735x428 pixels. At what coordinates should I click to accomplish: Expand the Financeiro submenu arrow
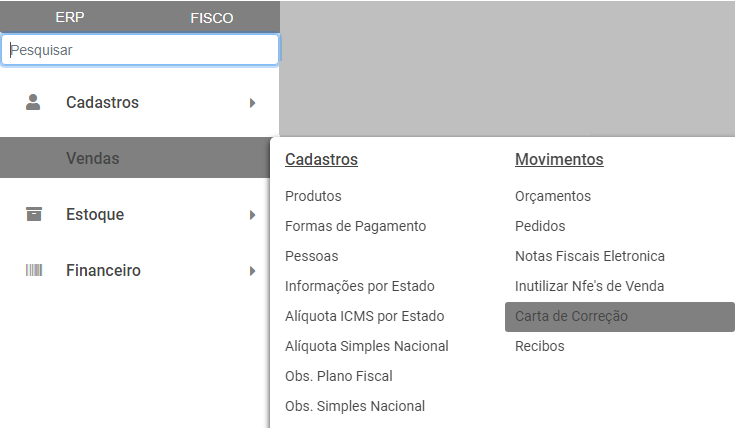[x=253, y=270]
